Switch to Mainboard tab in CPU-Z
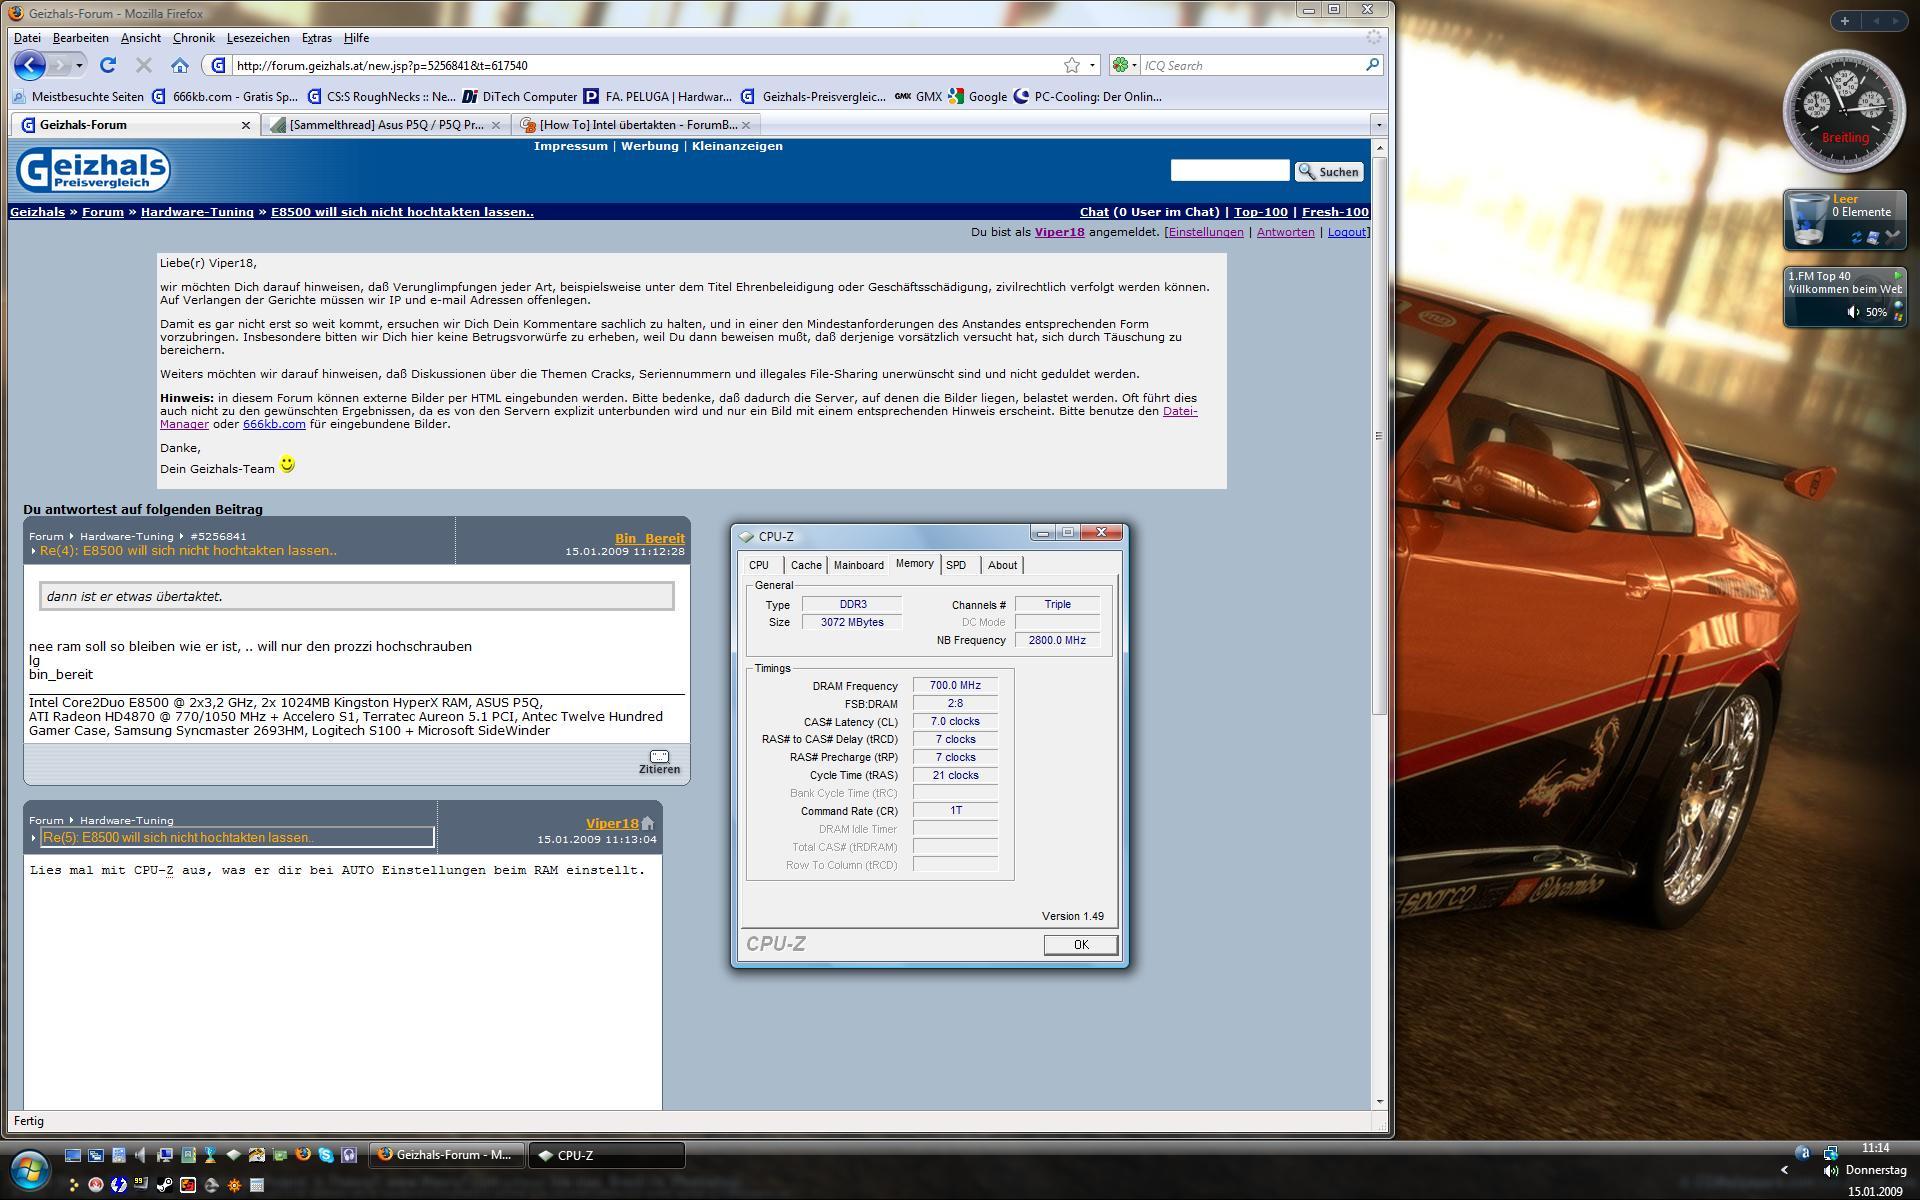 [x=858, y=565]
